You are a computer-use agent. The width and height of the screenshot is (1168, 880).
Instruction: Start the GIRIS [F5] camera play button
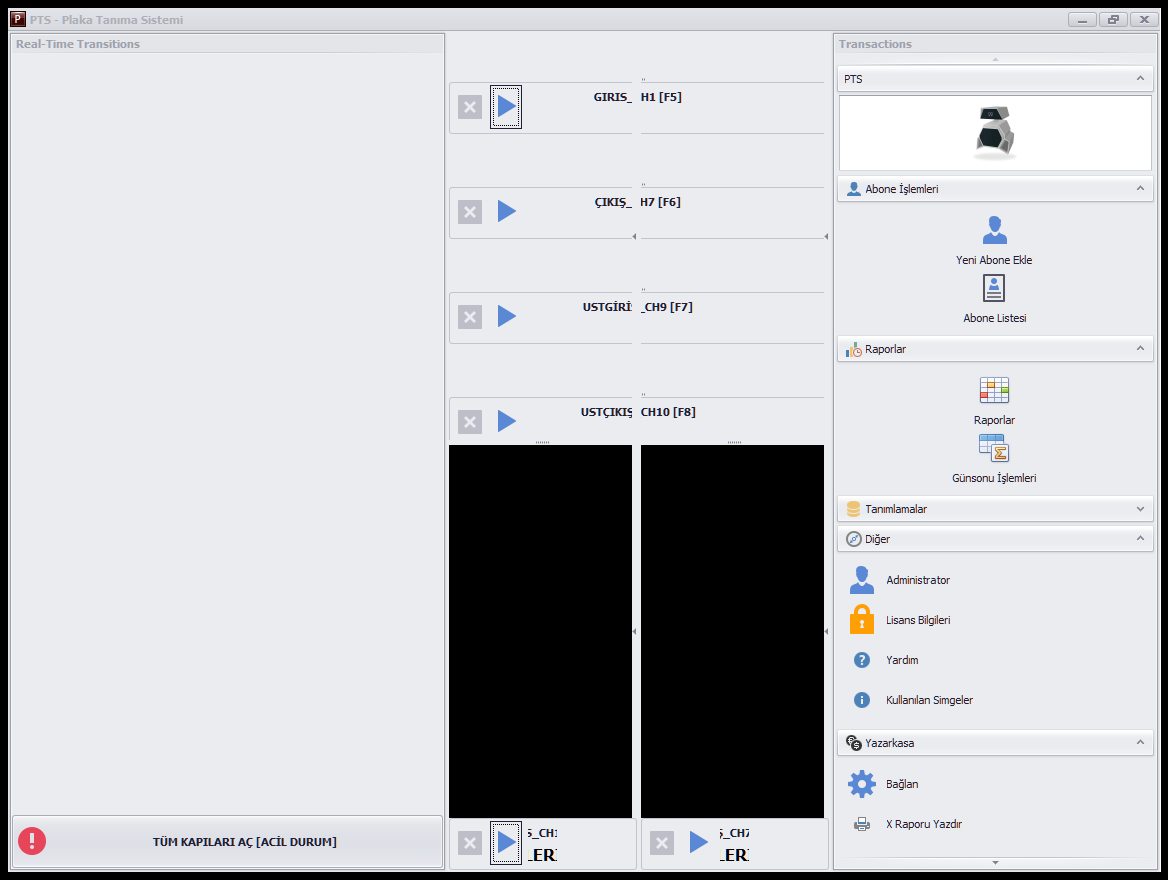coord(507,107)
